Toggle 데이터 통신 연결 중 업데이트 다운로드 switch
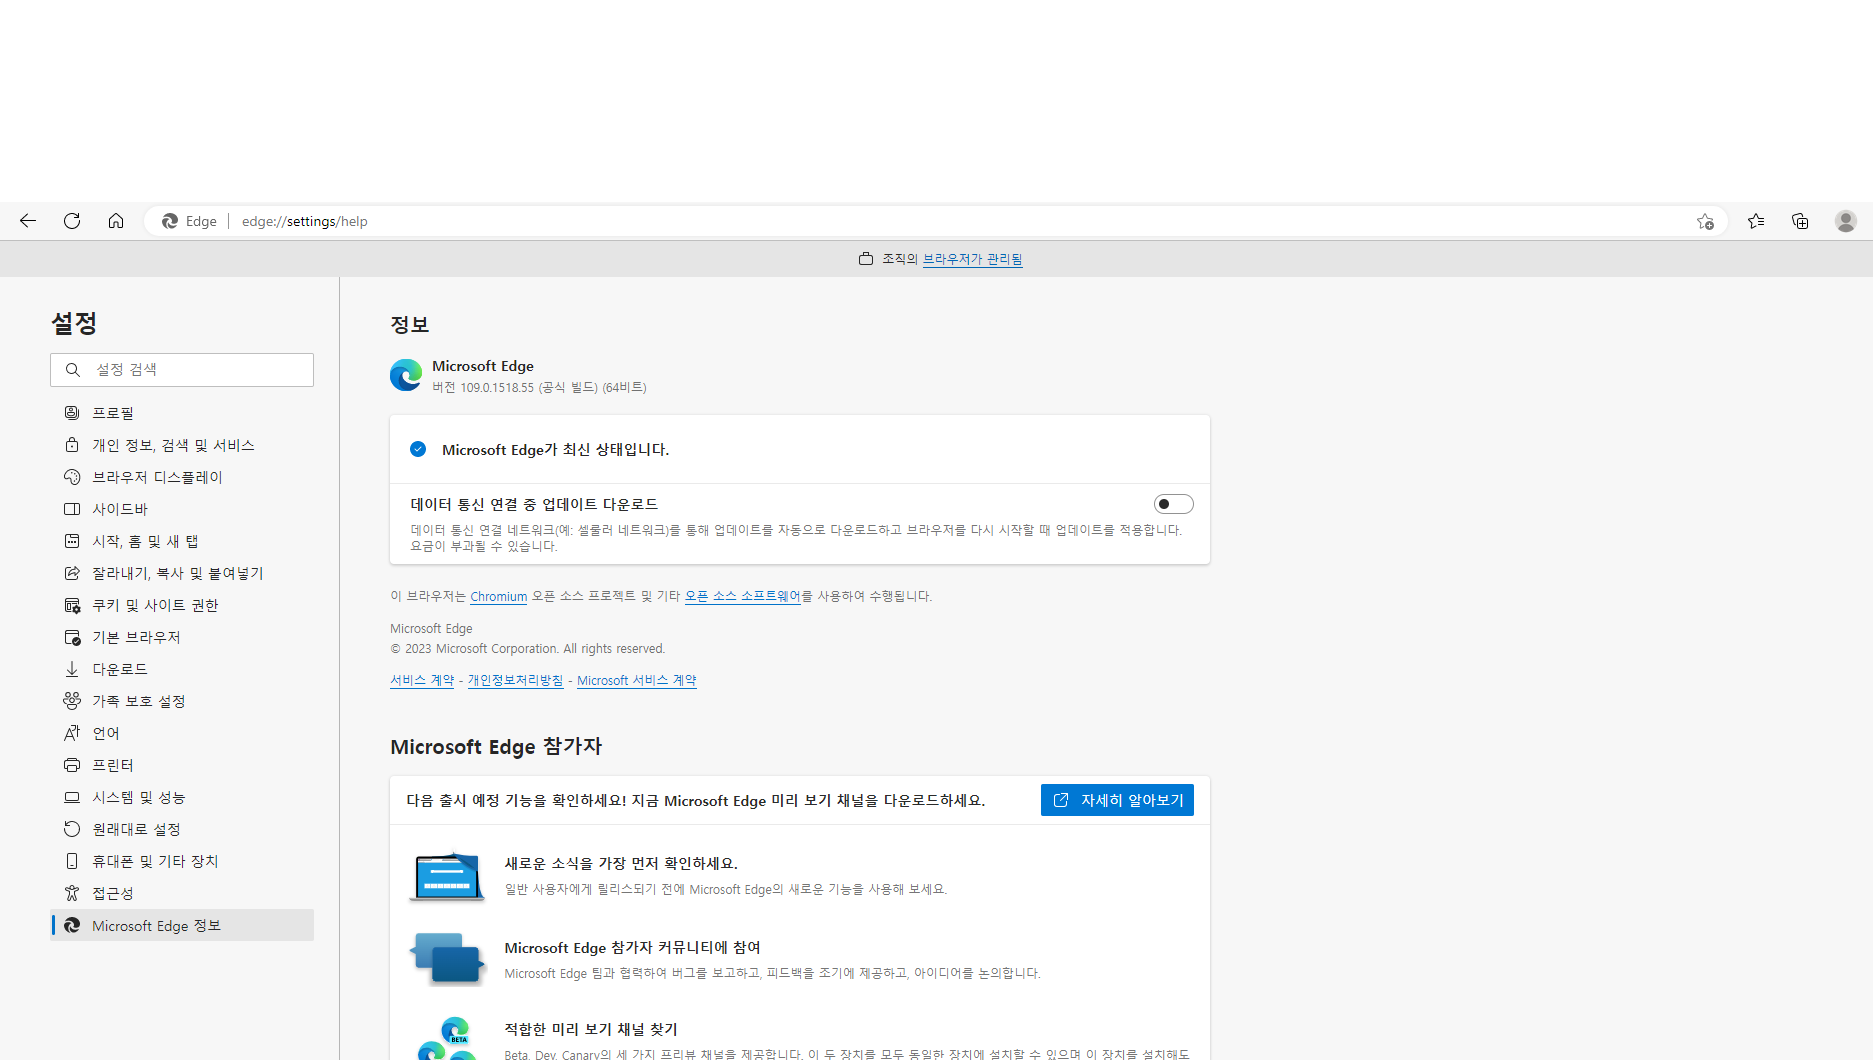This screenshot has height=1060, width=1873. pyautogui.click(x=1173, y=504)
